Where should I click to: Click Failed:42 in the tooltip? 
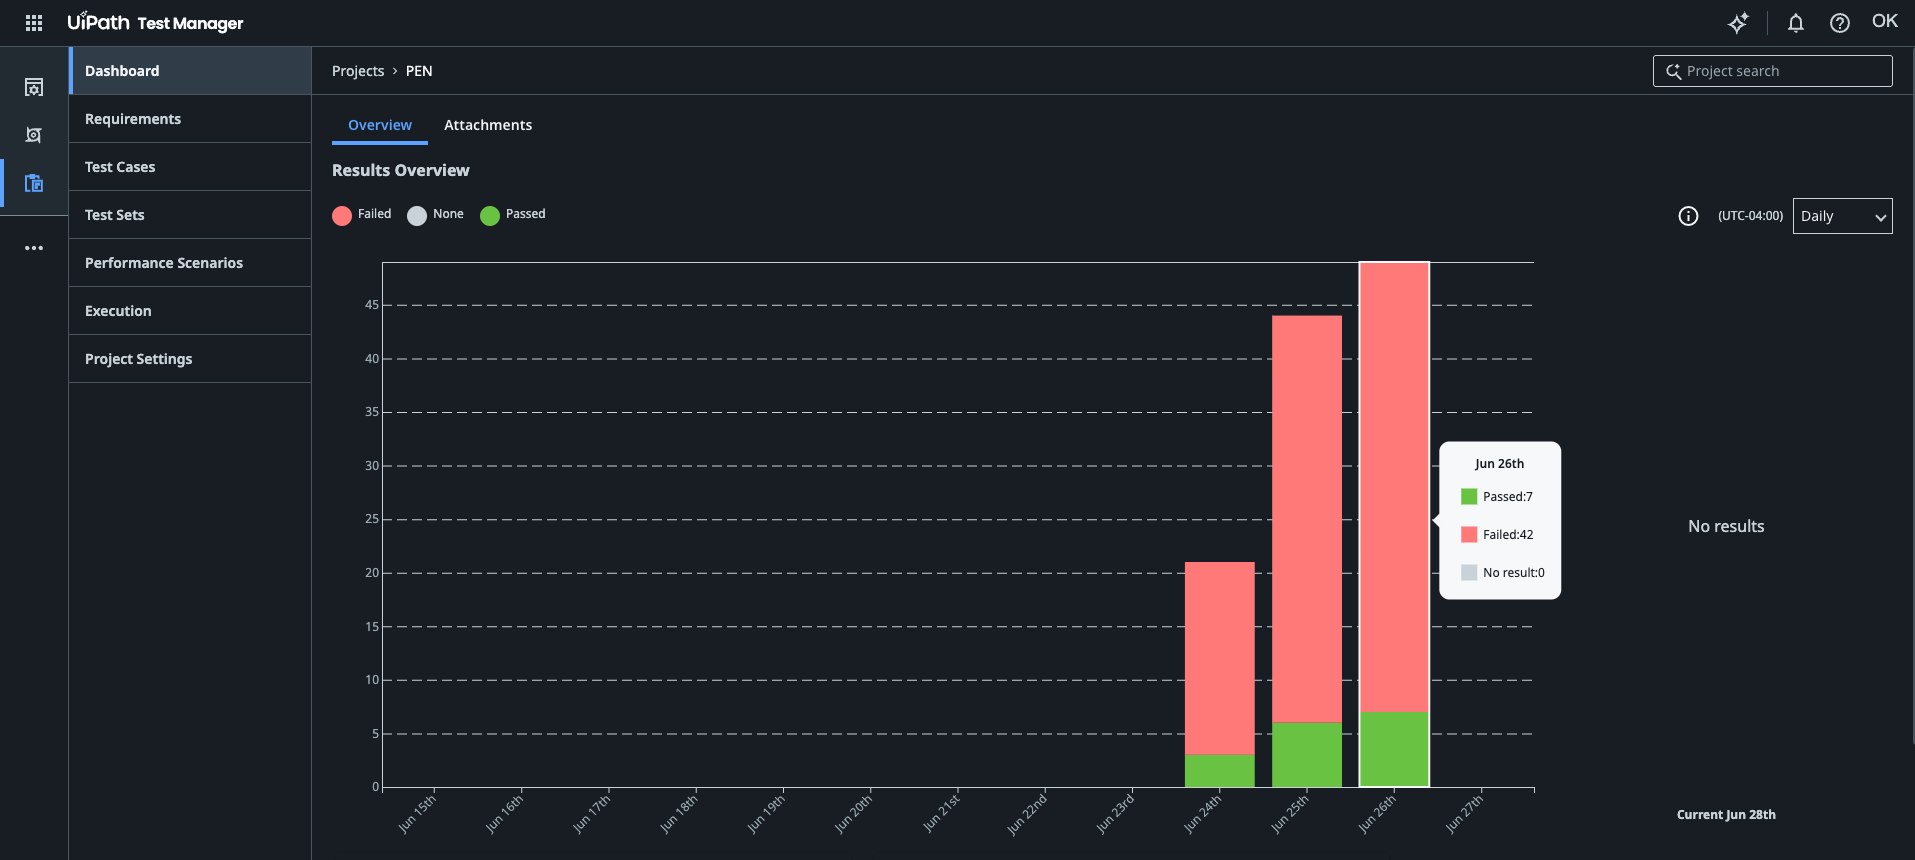pos(1497,535)
